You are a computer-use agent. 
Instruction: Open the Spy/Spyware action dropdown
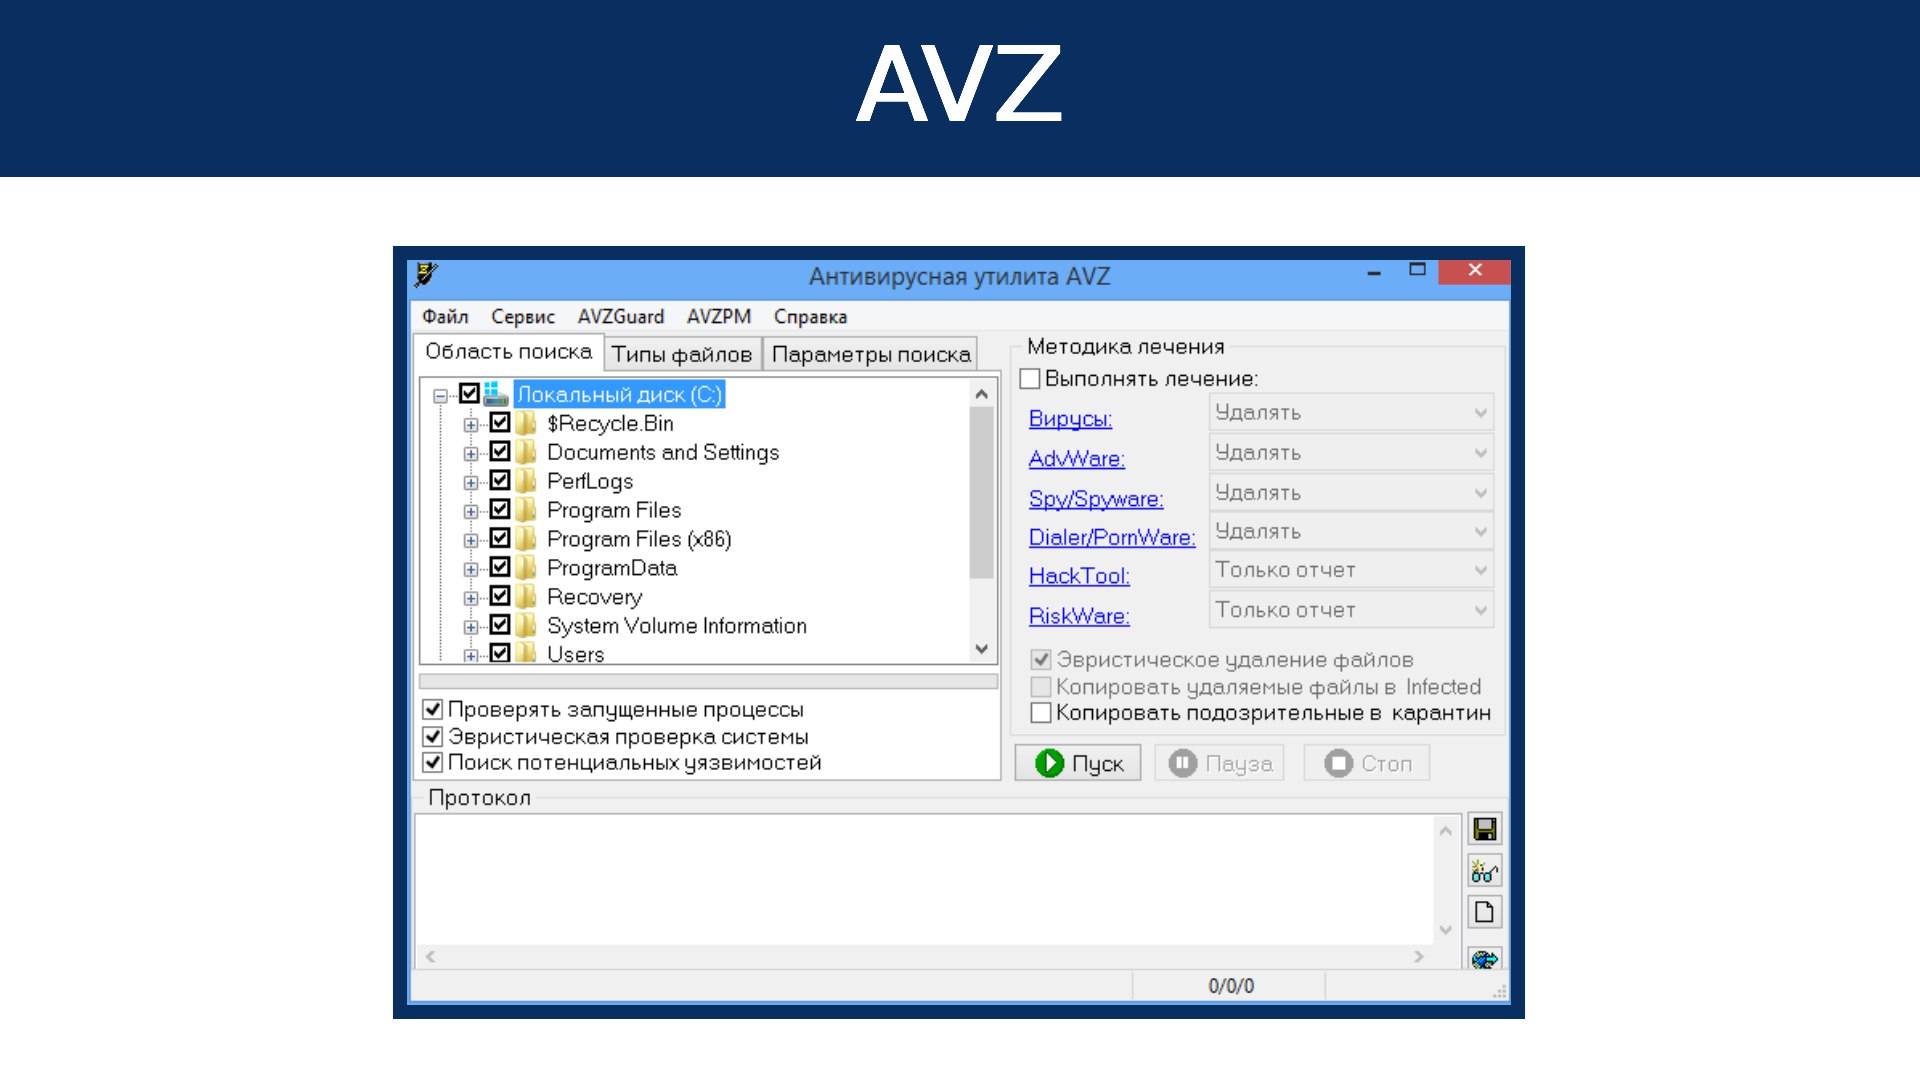click(1351, 493)
